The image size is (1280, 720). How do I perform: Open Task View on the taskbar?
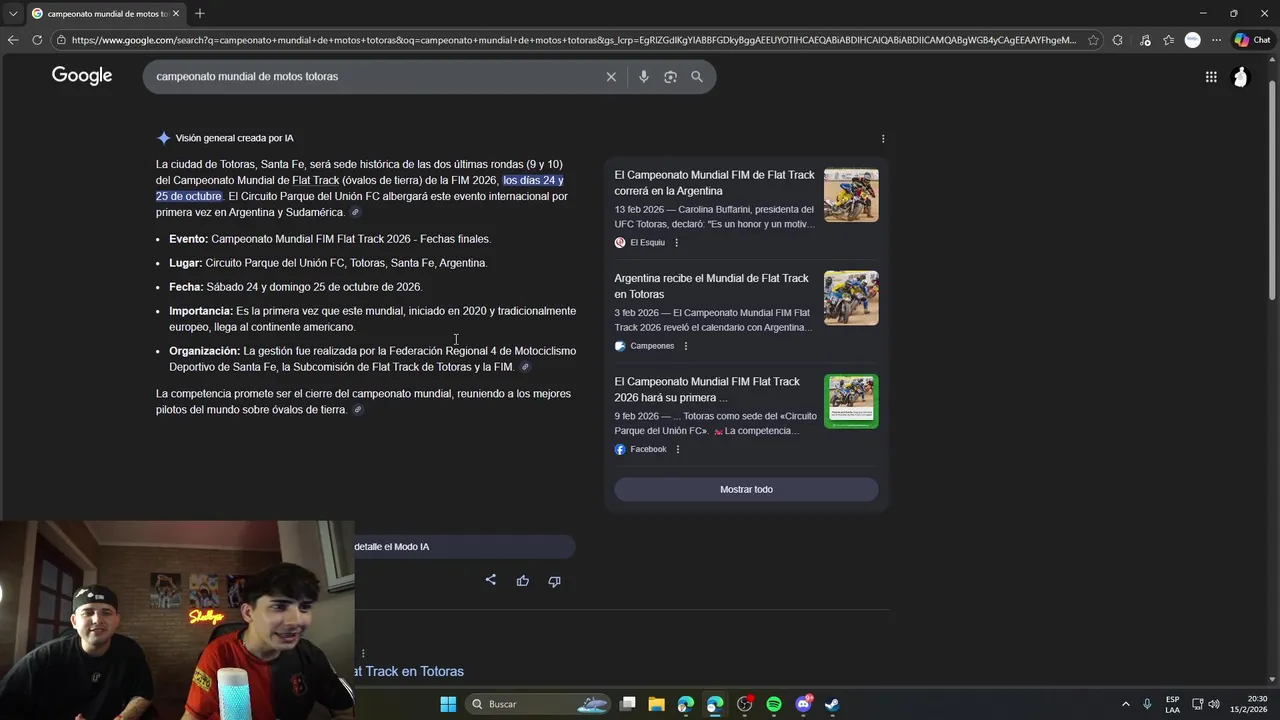pyautogui.click(x=628, y=704)
